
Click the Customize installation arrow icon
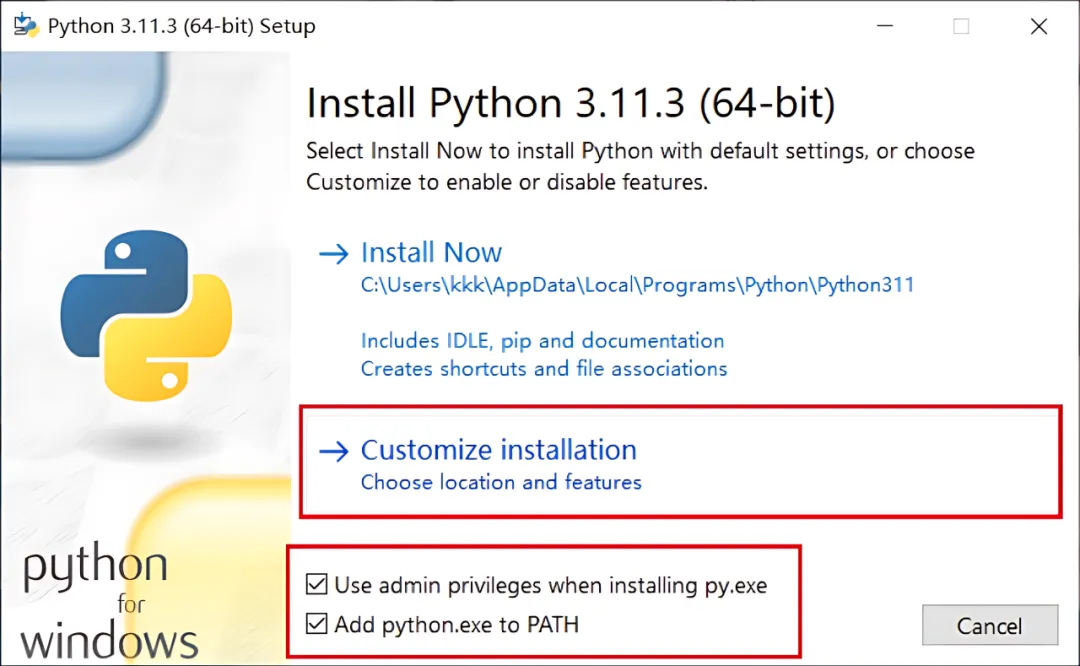click(334, 451)
